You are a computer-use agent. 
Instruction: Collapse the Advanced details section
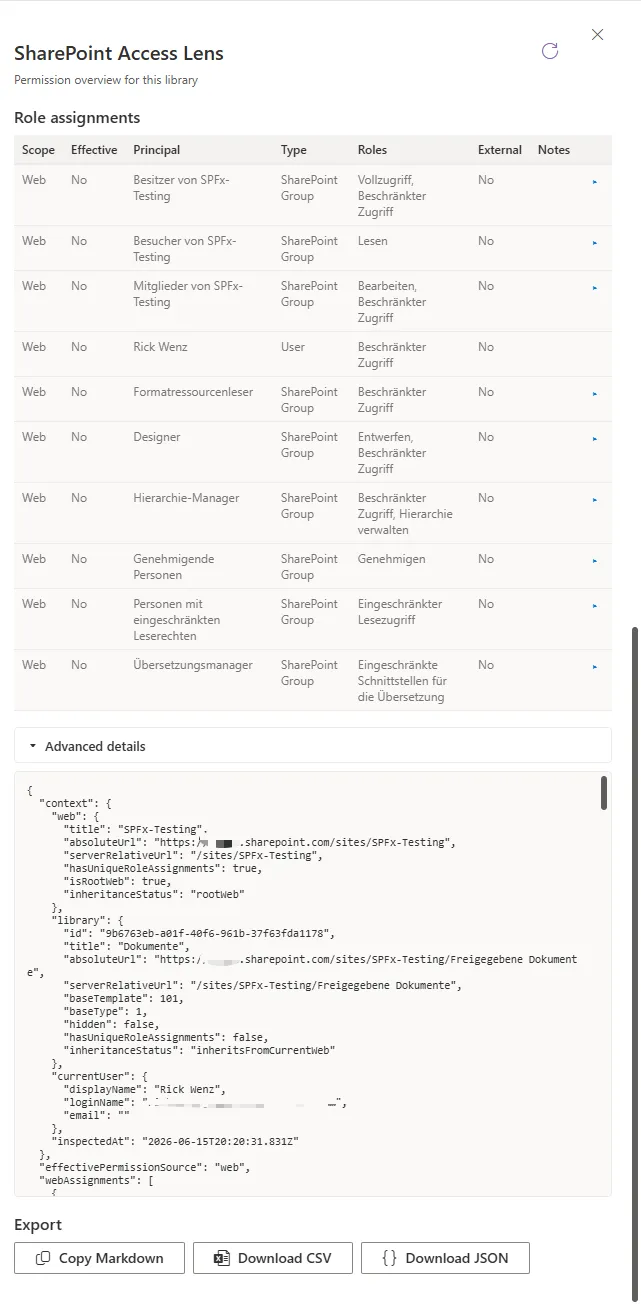pyautogui.click(x=313, y=746)
